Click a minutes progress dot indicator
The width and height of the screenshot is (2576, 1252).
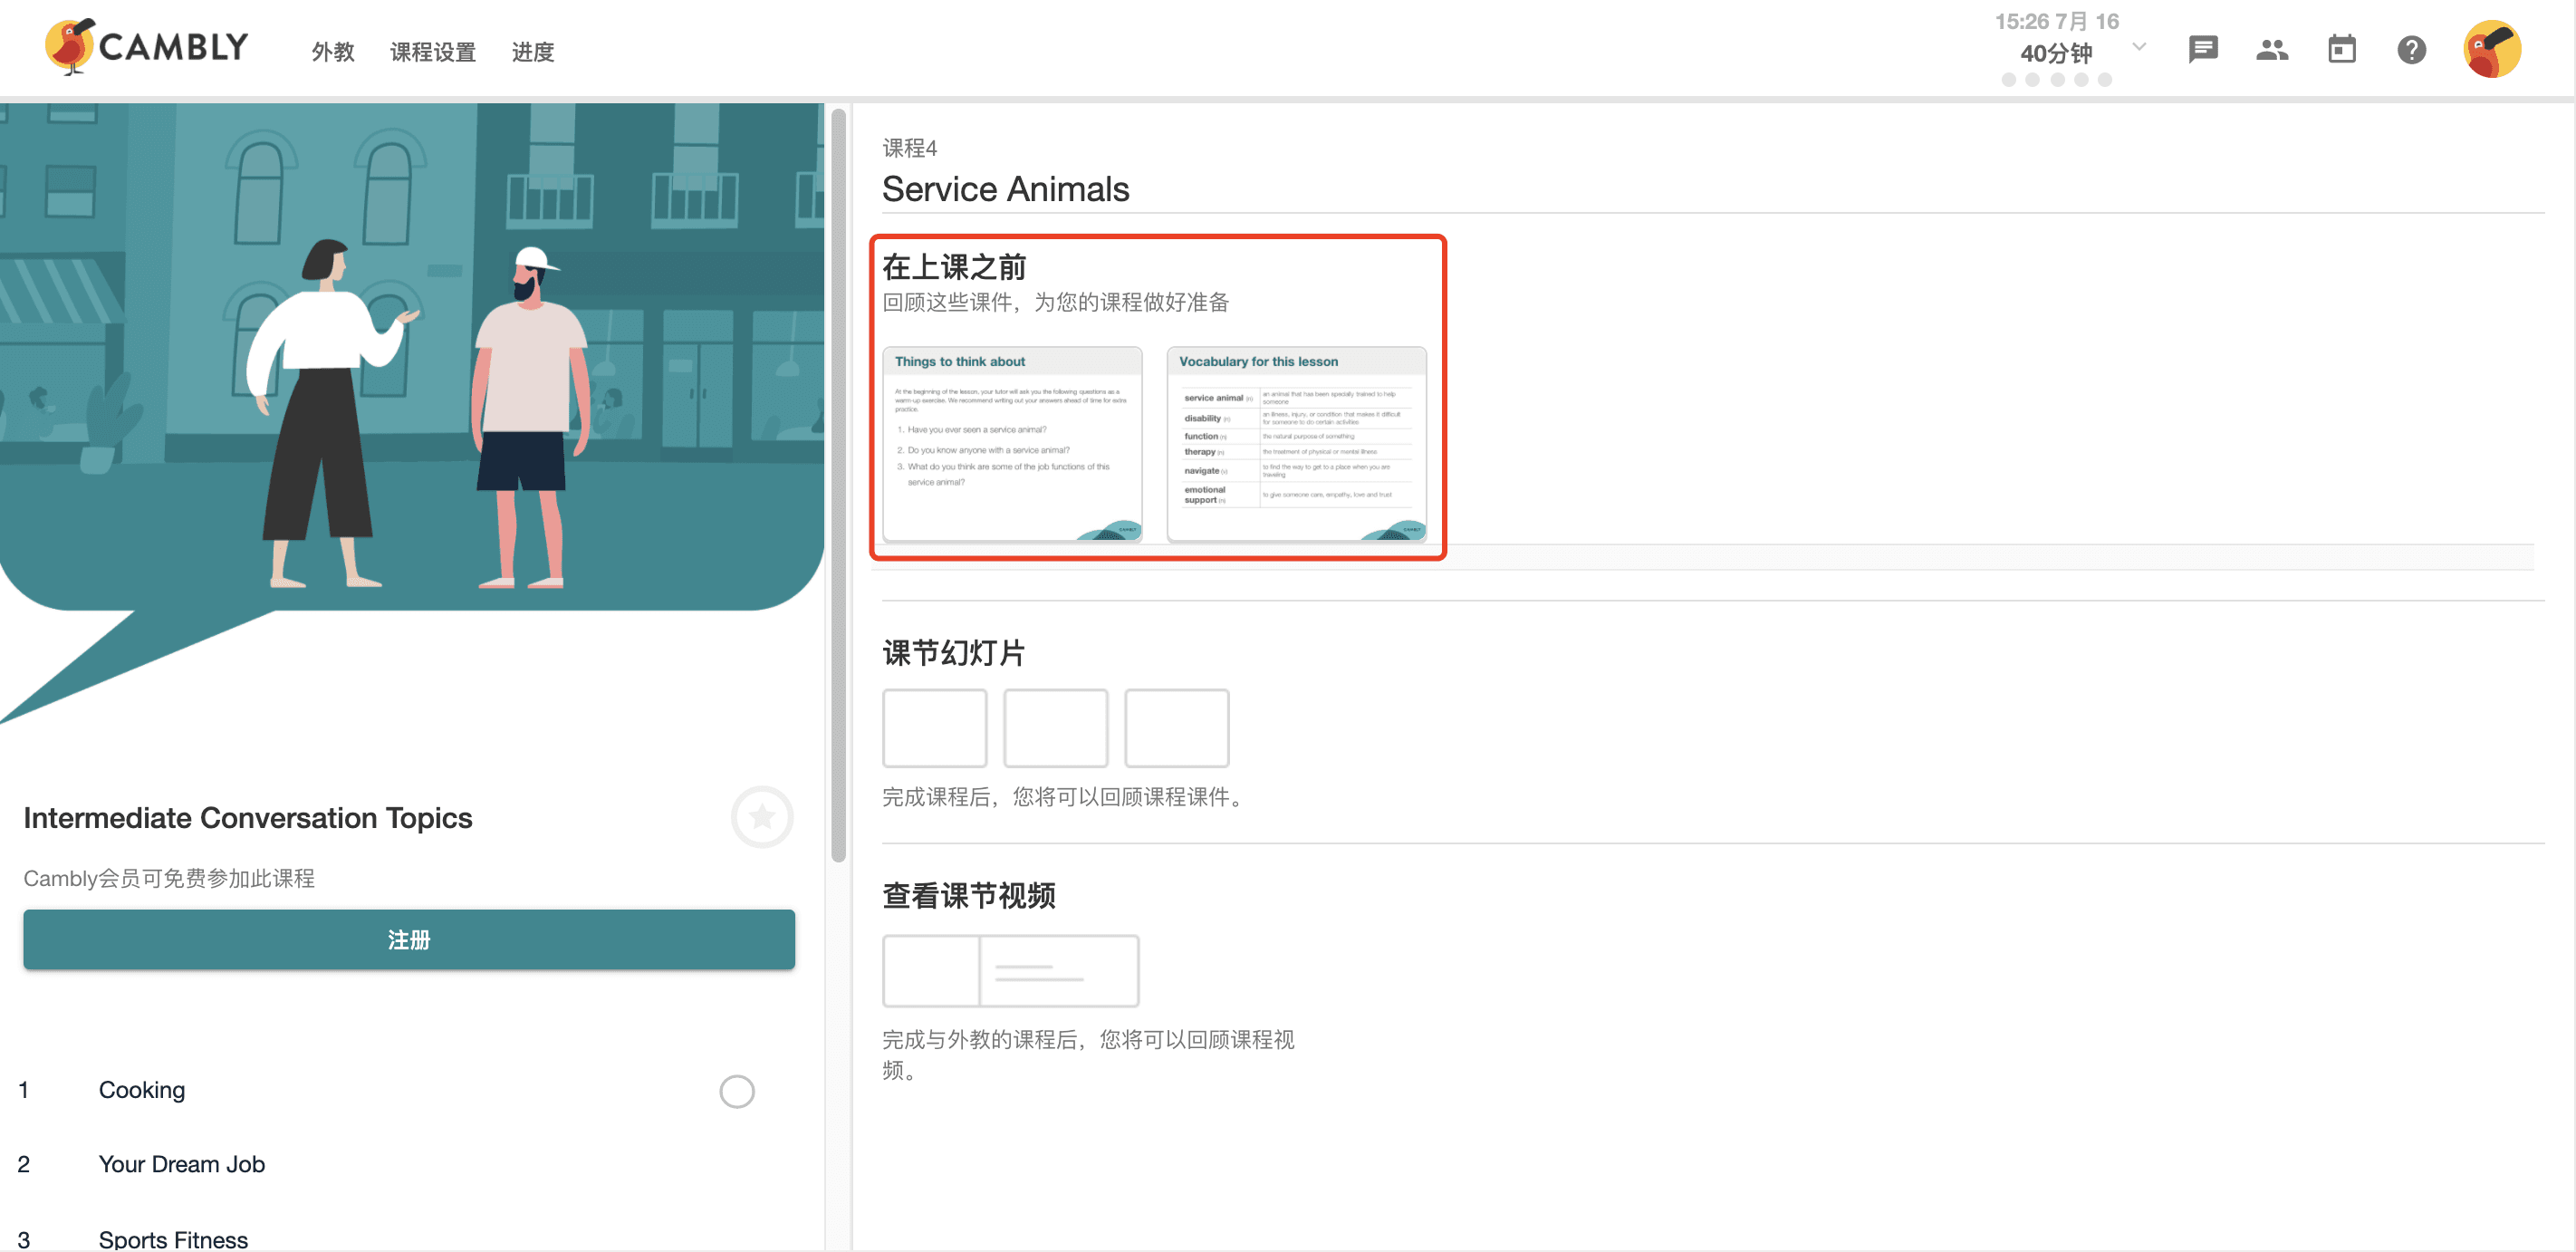[2010, 80]
